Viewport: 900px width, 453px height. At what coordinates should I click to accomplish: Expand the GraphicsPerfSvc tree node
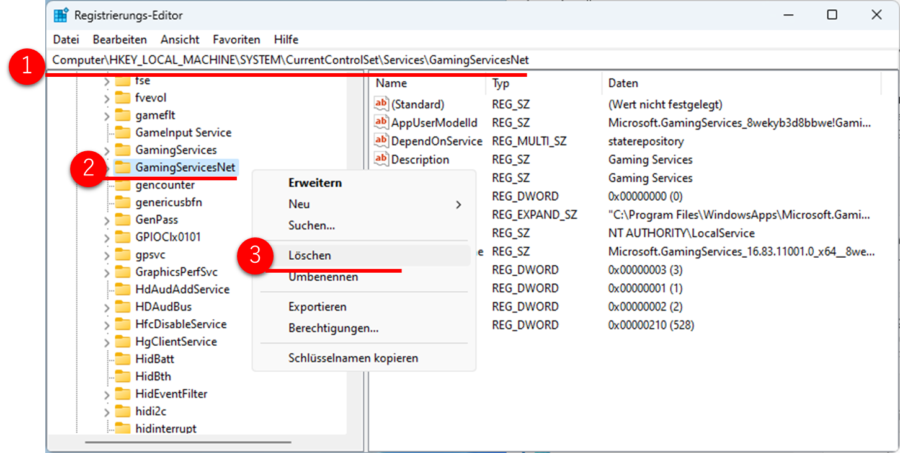coord(107,273)
